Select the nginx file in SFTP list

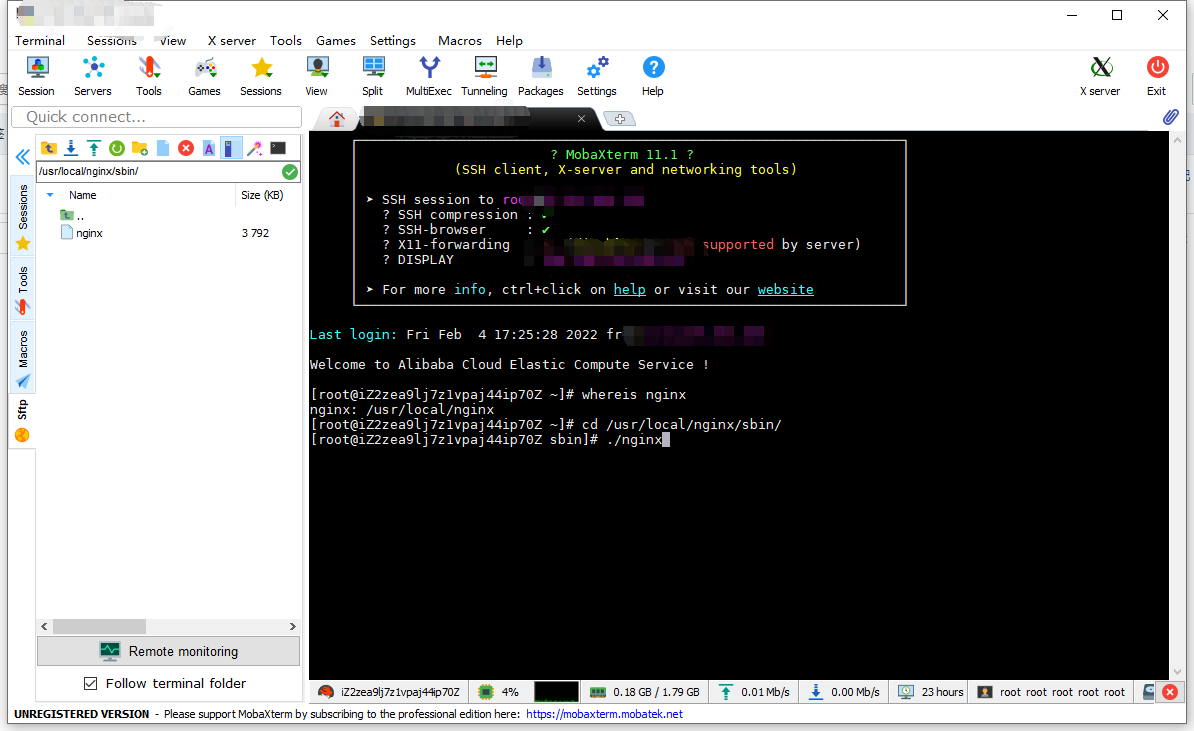89,233
